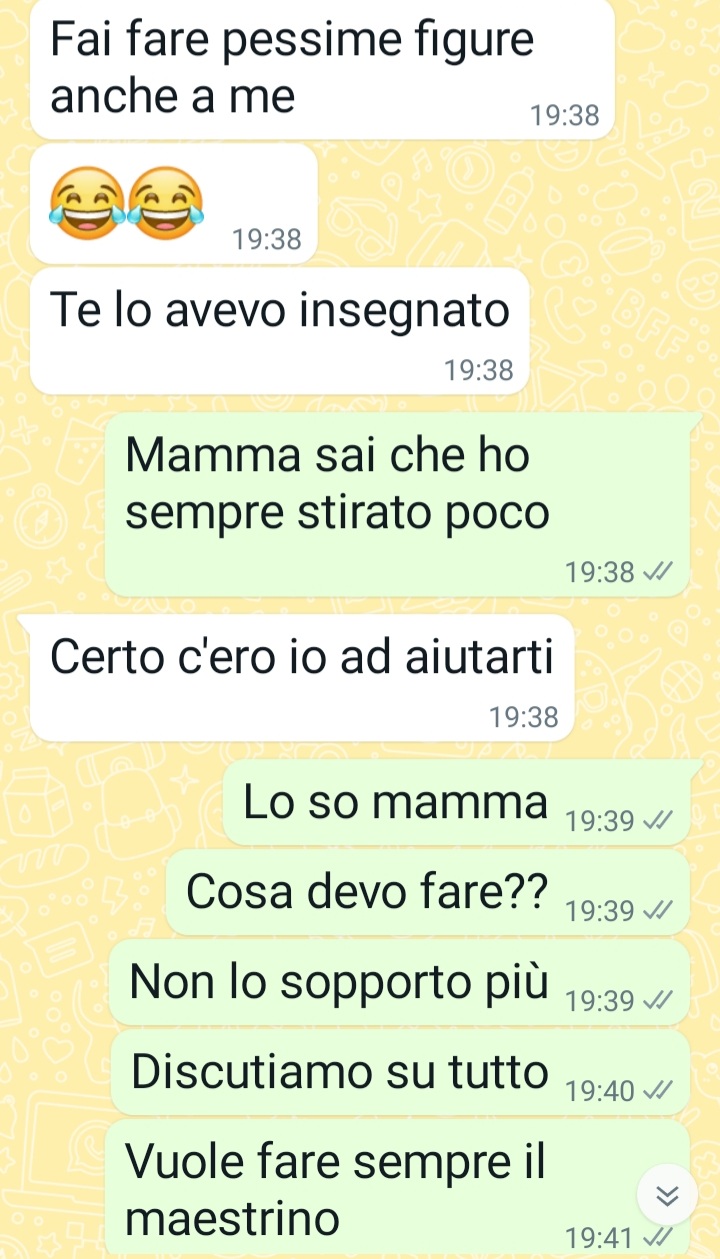
Task: Select the 'Non lo sopporto più' message
Action: (x=400, y=981)
